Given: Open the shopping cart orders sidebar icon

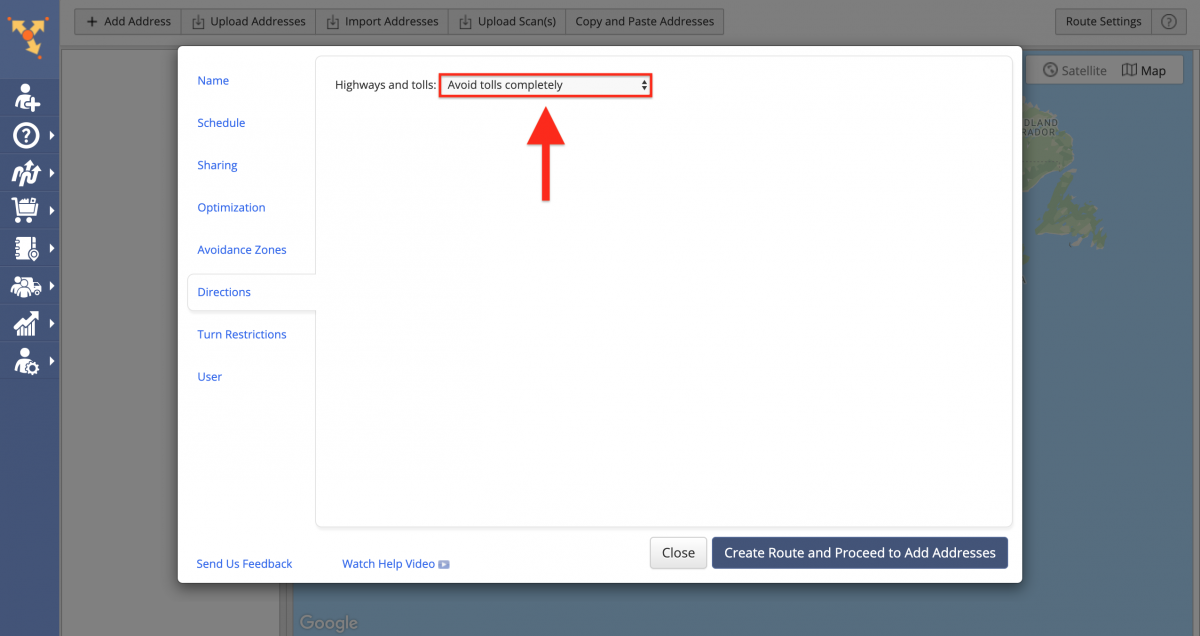Looking at the screenshot, I should pyautogui.click(x=25, y=210).
